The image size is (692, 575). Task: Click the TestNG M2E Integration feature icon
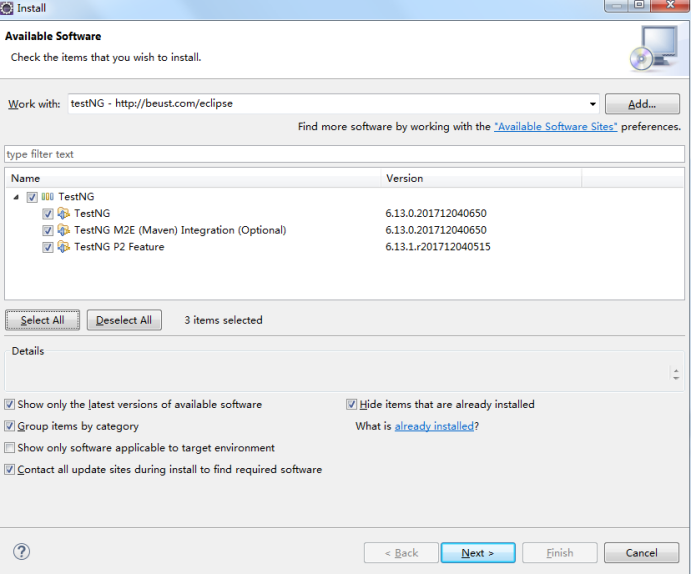64,230
